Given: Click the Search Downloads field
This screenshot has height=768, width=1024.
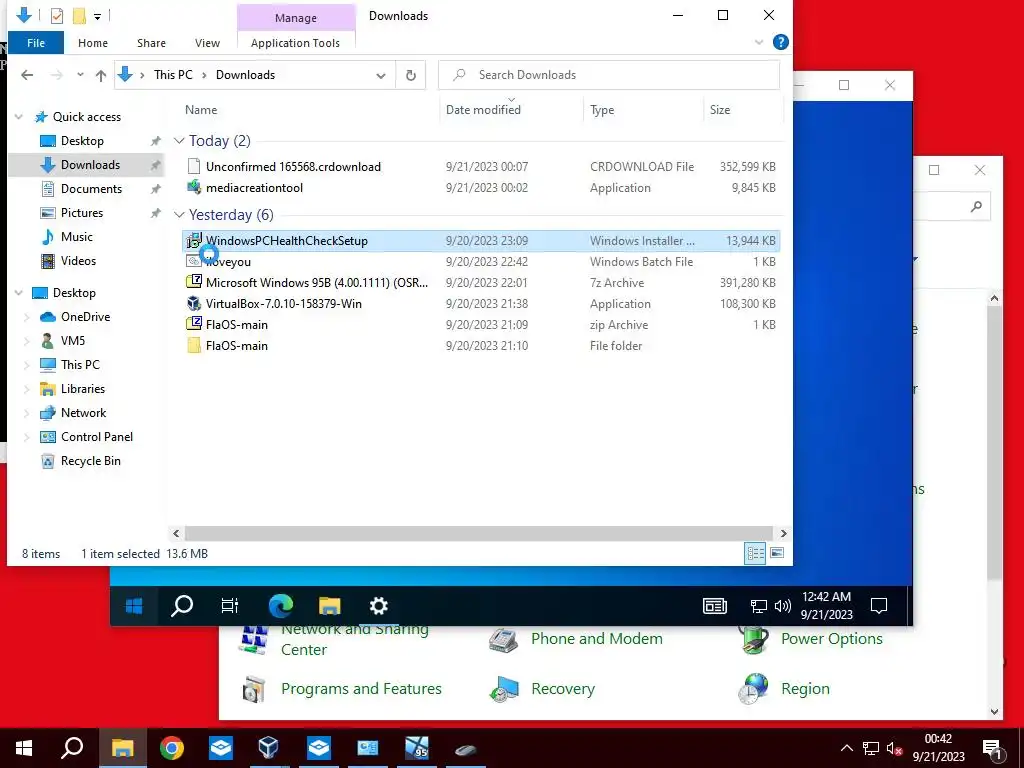Looking at the screenshot, I should tap(609, 74).
